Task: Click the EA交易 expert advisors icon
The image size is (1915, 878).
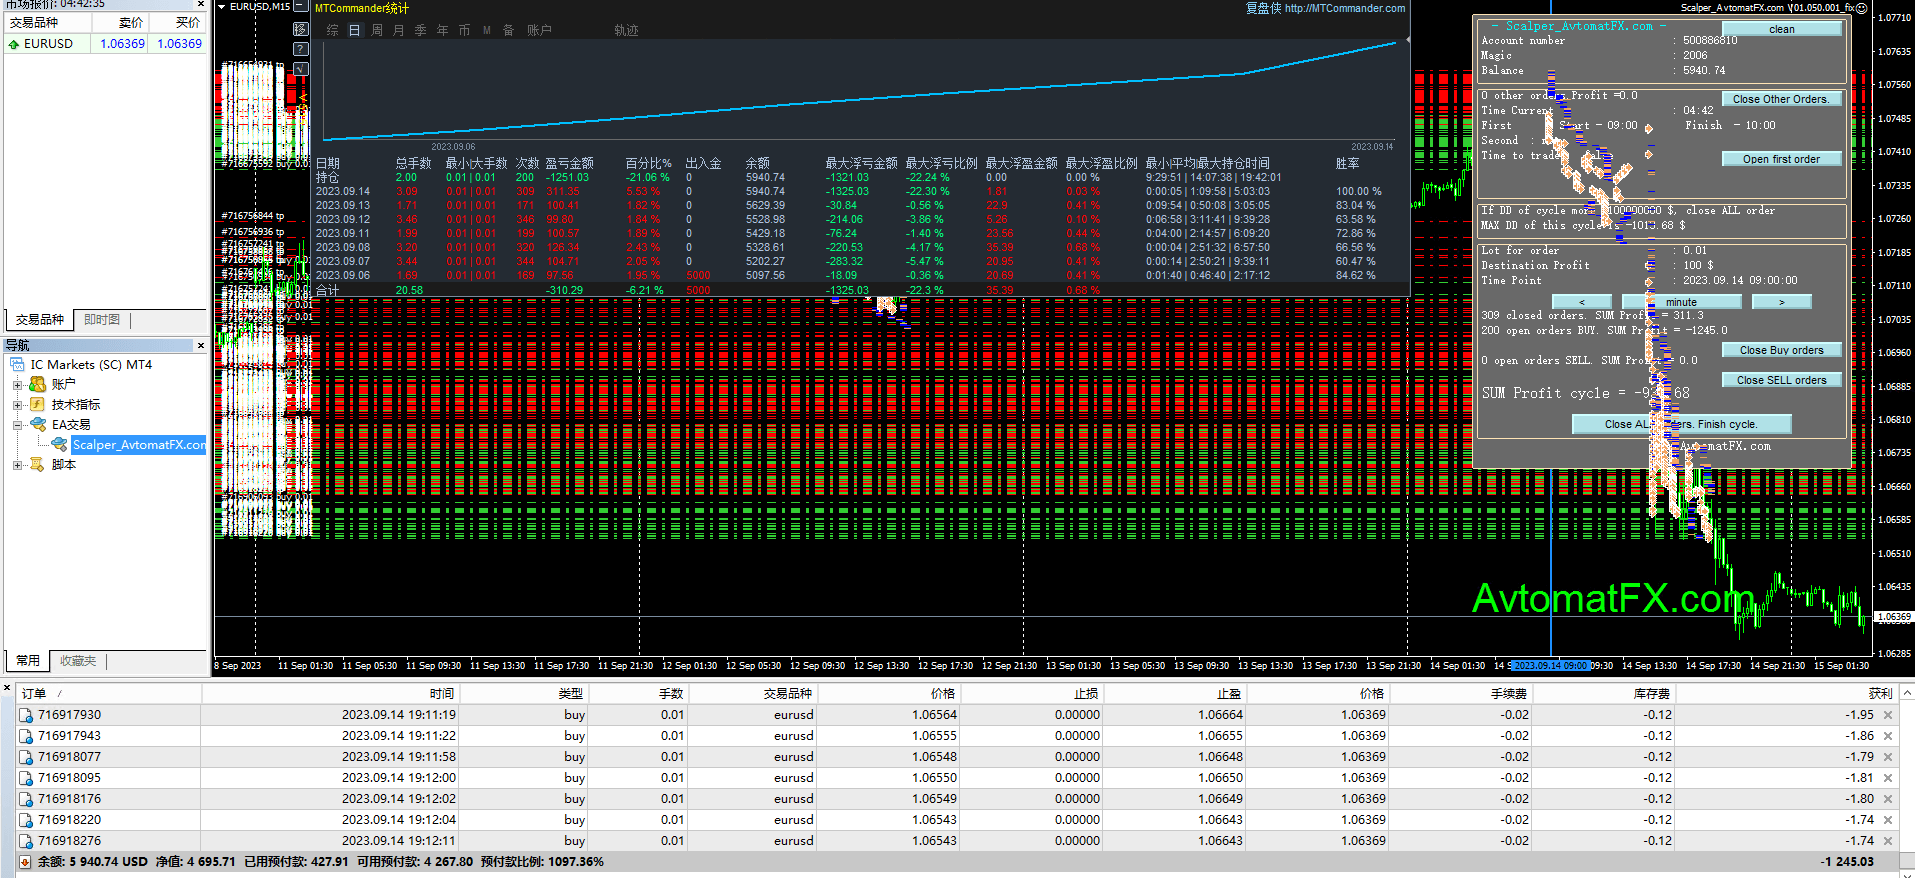Action: (38, 424)
